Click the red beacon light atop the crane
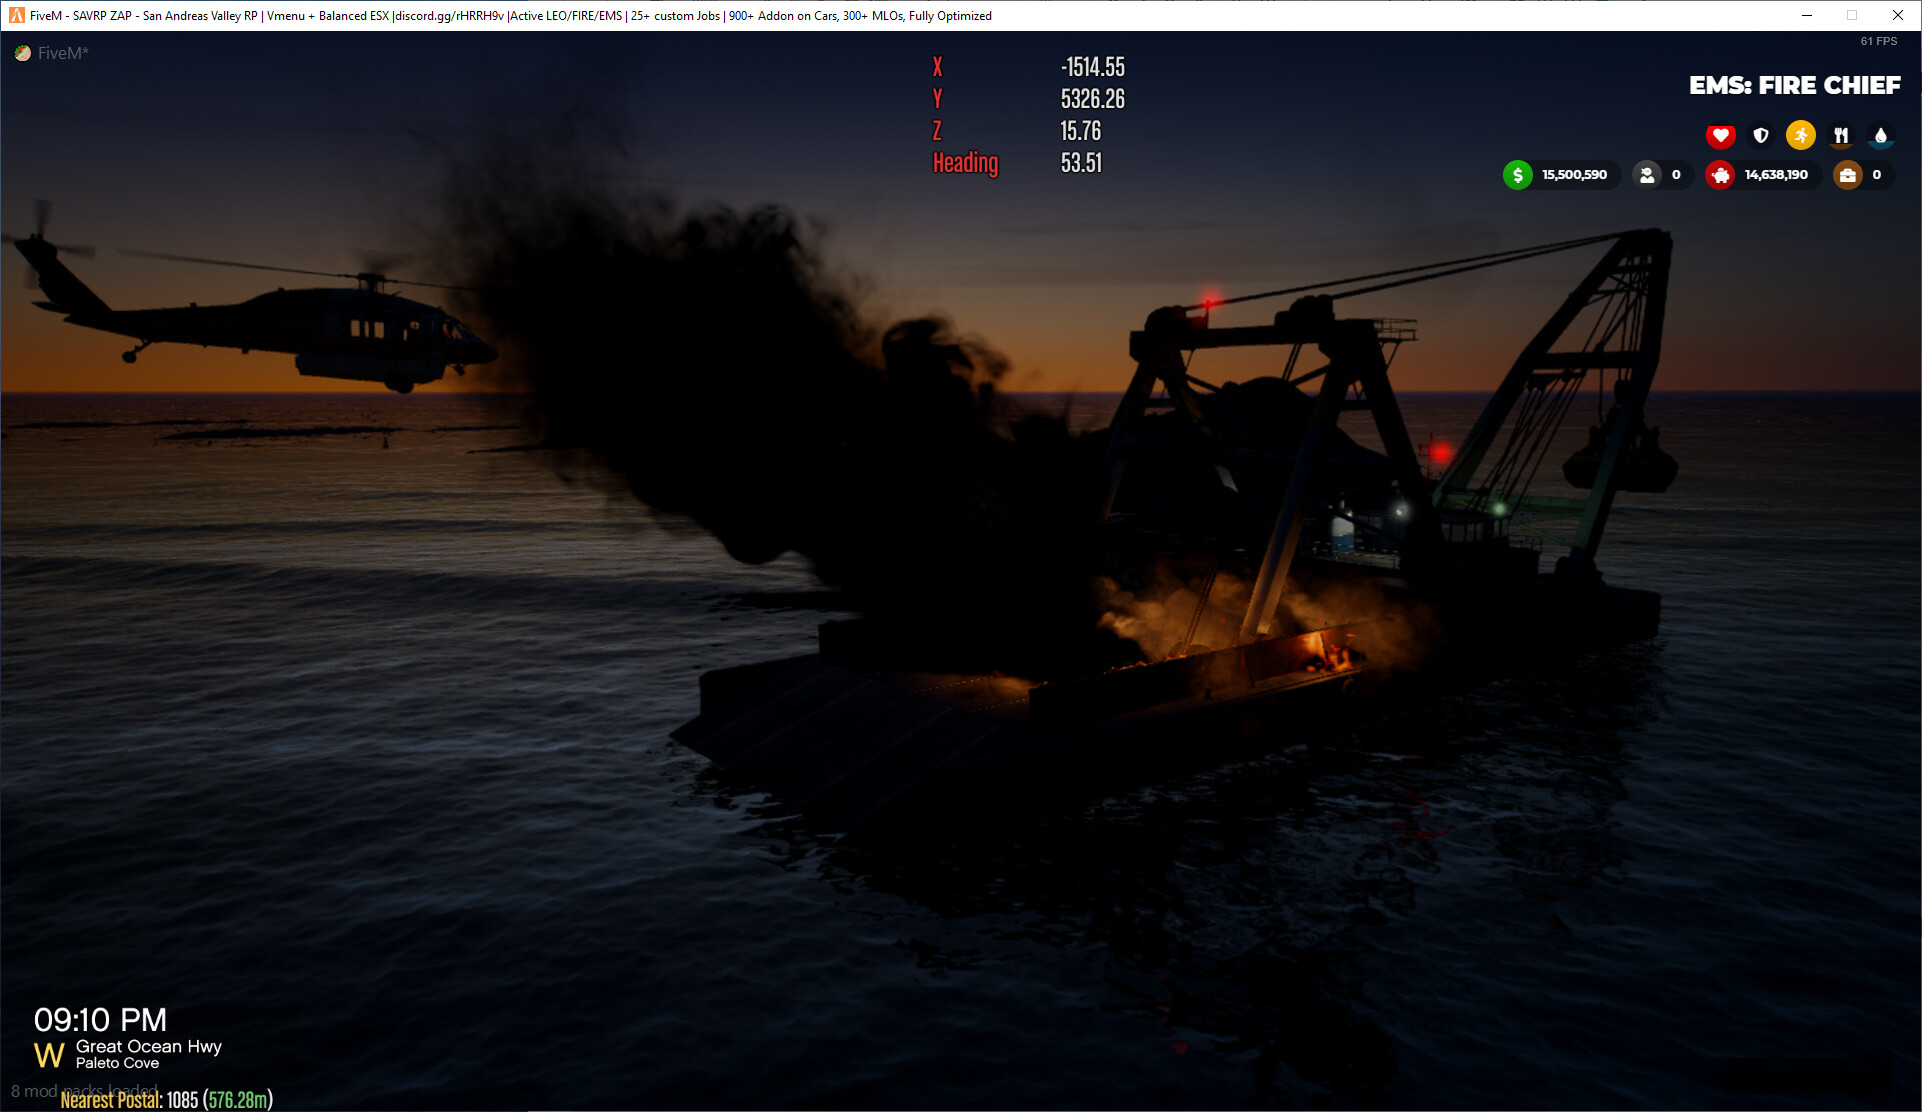The image size is (1922, 1112). click(1209, 300)
